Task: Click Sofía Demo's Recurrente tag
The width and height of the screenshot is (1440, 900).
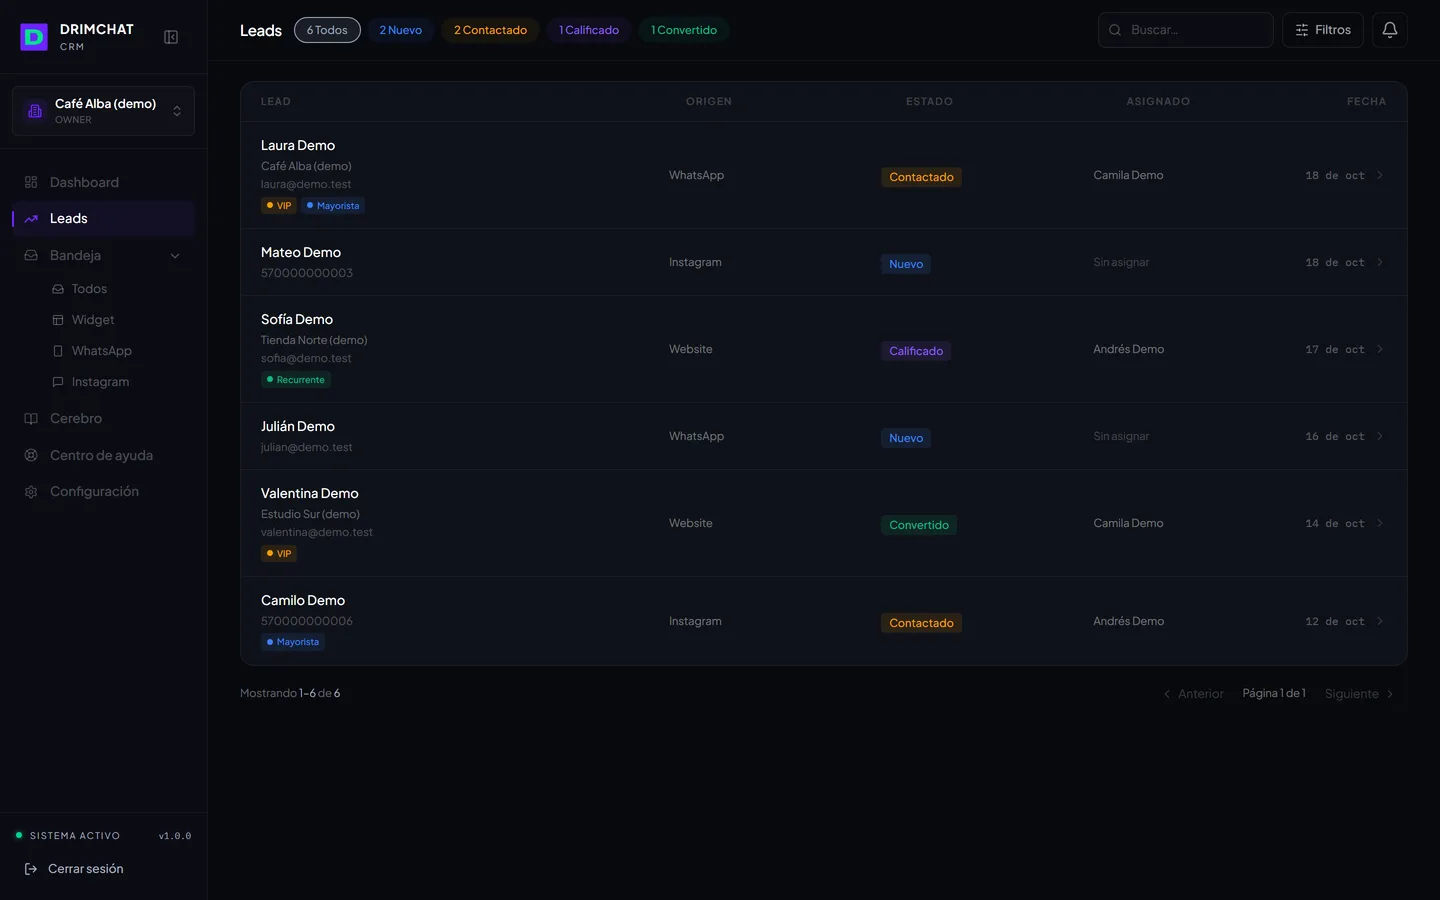Action: (296, 380)
